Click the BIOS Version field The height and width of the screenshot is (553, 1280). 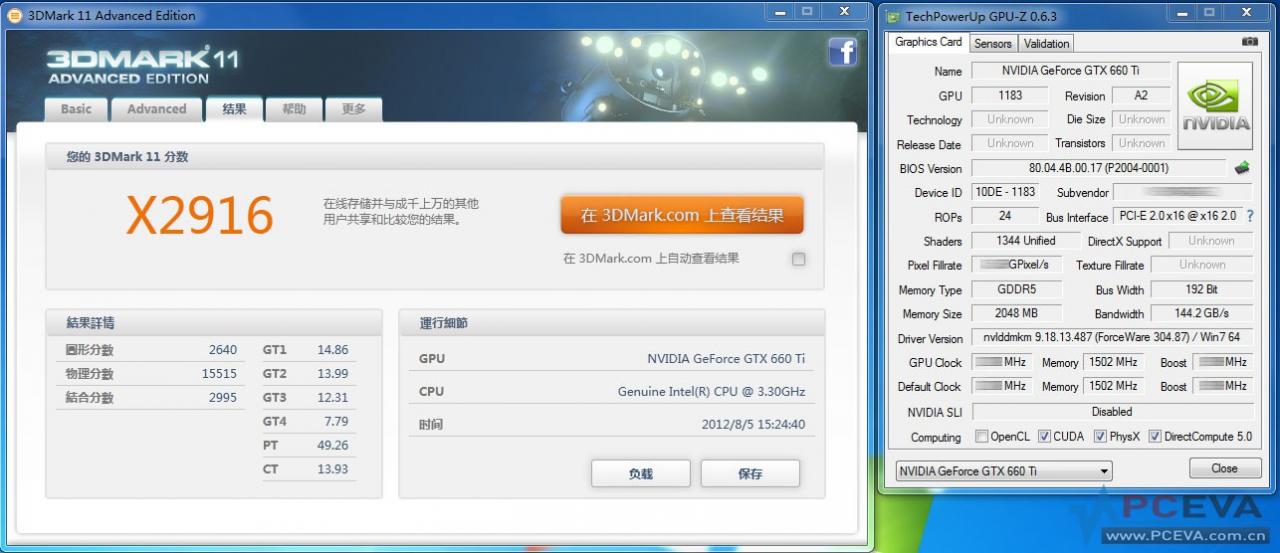tap(1098, 168)
